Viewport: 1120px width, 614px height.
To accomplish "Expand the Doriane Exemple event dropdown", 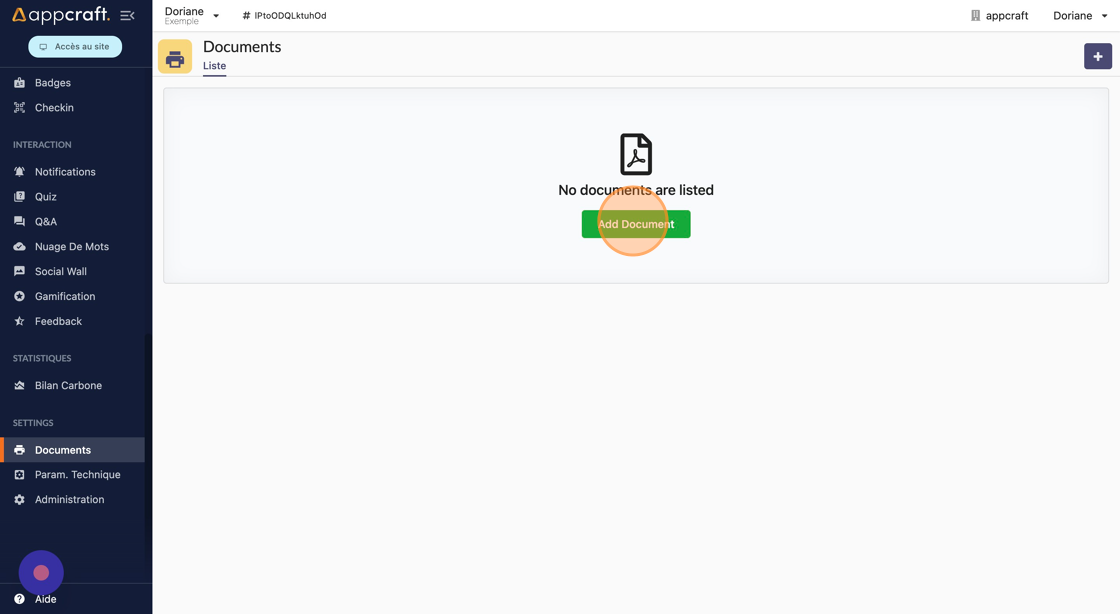I will 192,16.
